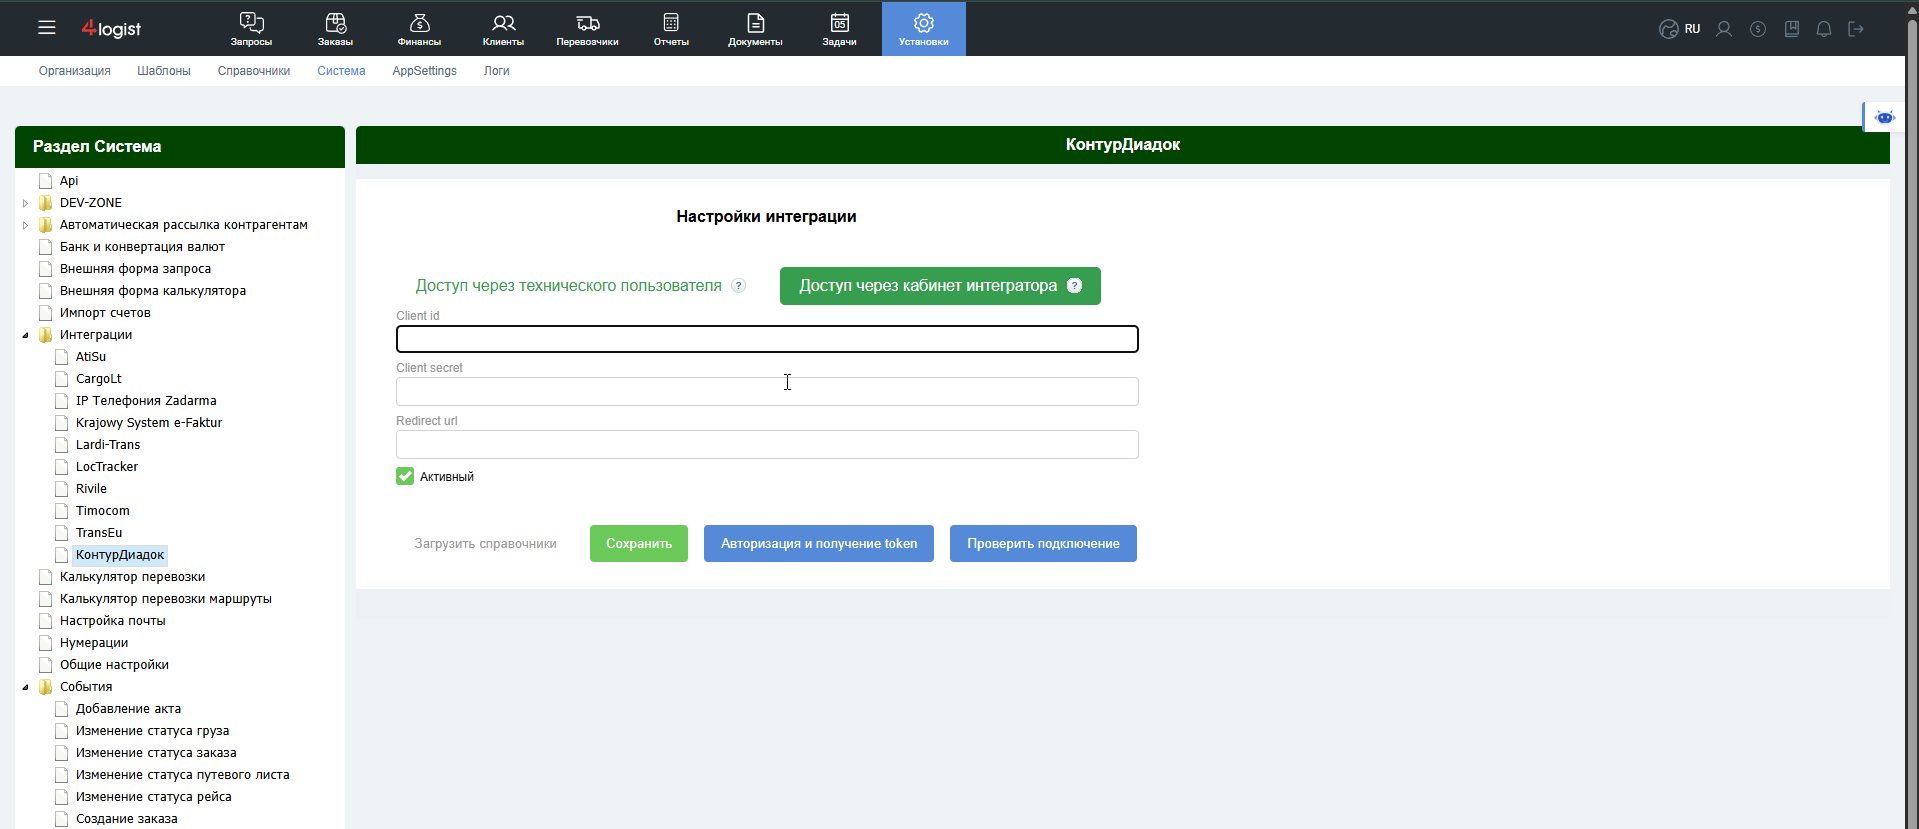The image size is (1919, 829).
Task: Open the Клиенты section
Action: coord(503,29)
